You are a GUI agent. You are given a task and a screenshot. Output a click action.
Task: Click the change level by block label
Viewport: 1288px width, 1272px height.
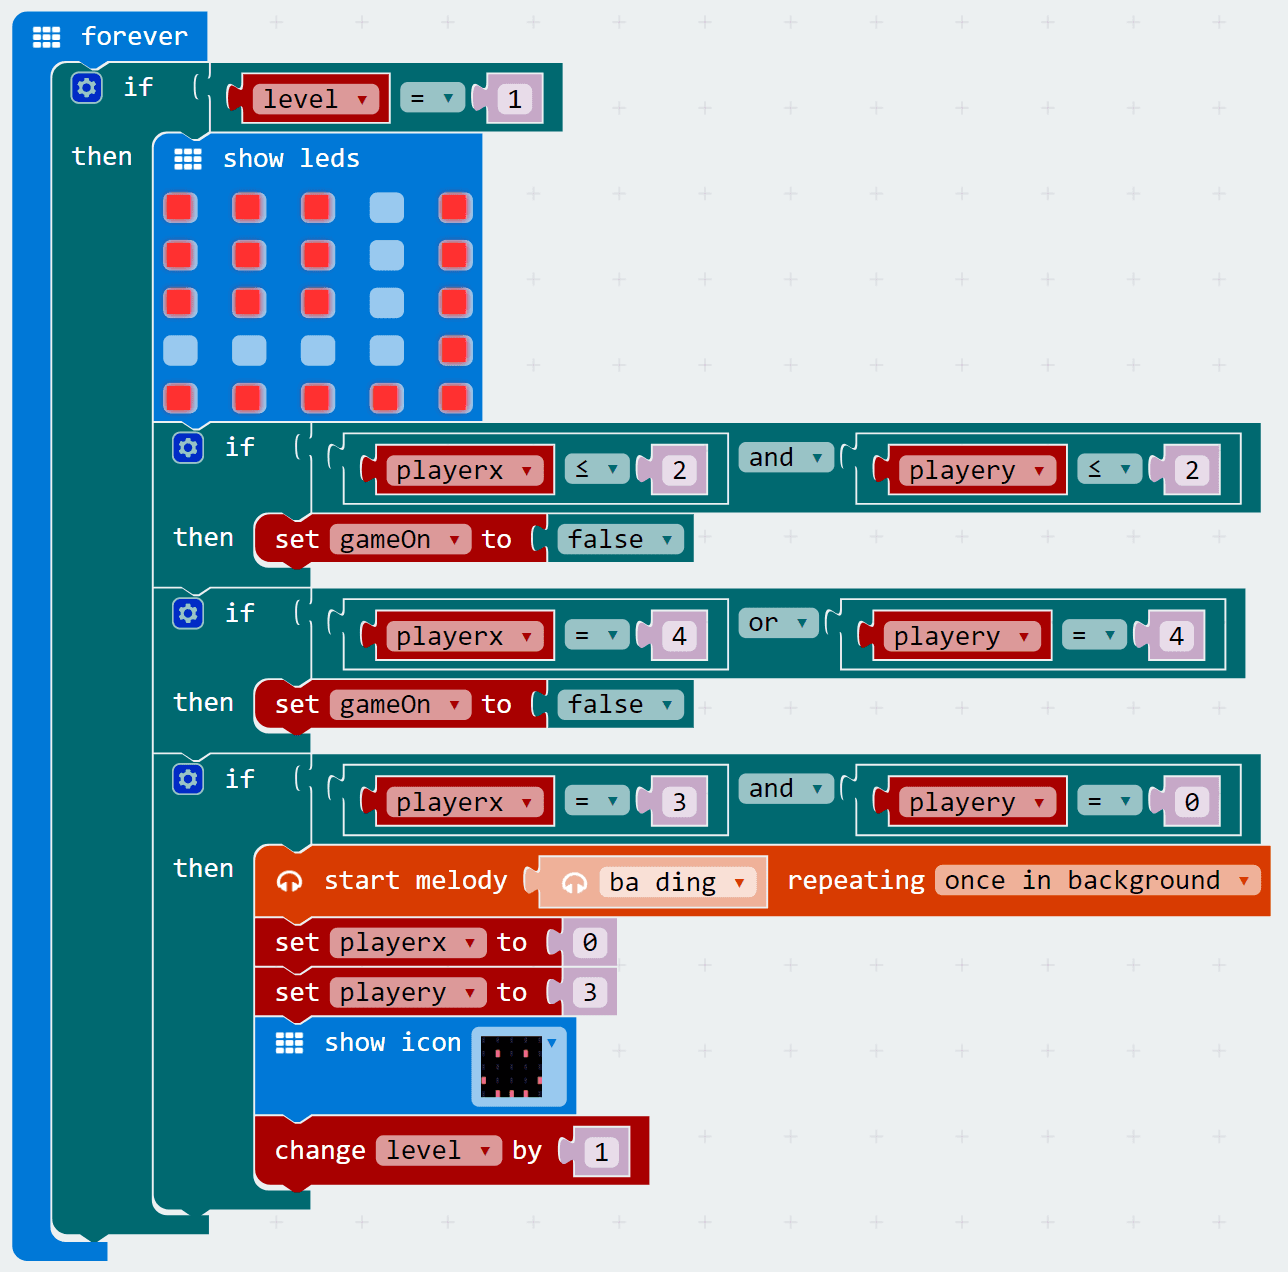pos(319,1151)
